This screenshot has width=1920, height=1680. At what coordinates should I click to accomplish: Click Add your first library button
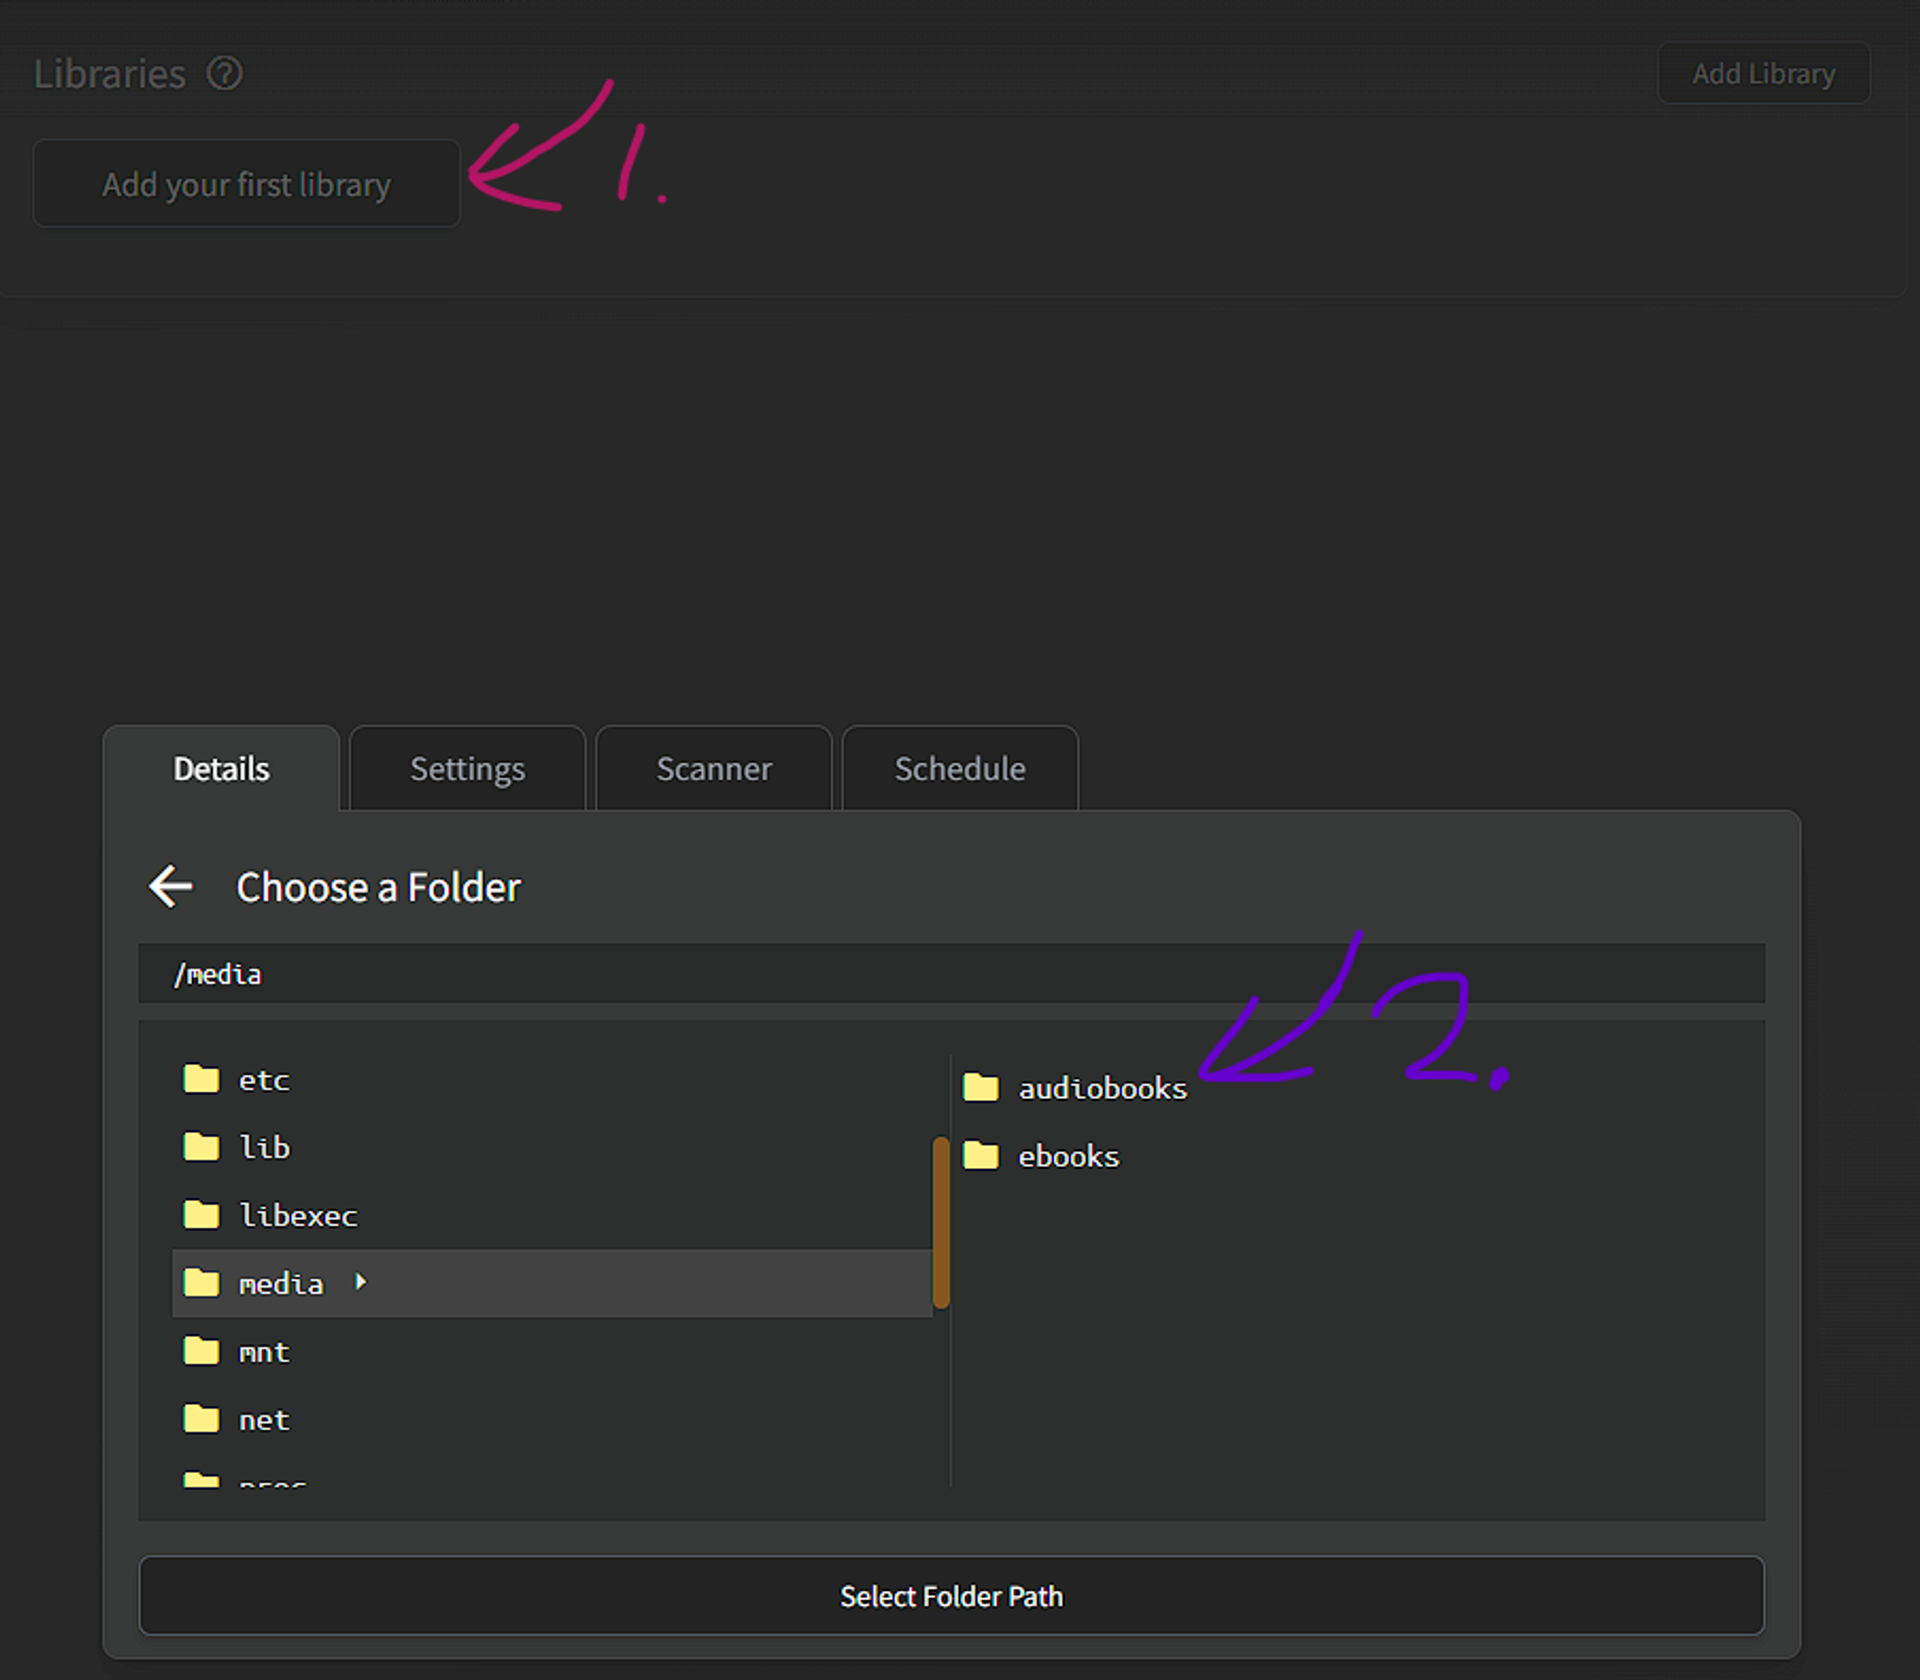(246, 184)
